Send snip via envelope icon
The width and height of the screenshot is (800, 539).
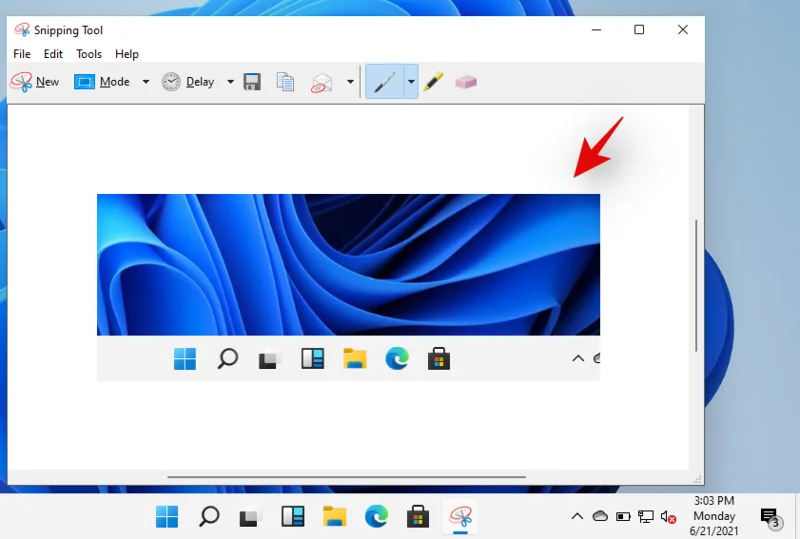point(321,82)
